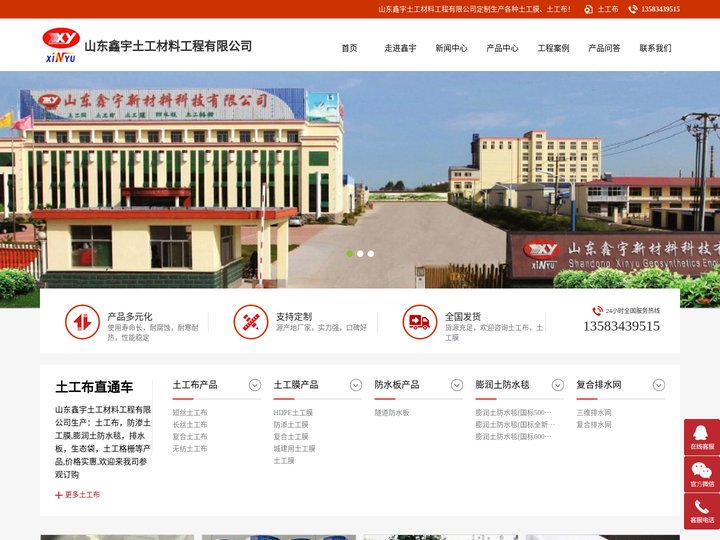
Task: Open 短丝土工布 link
Action: coord(190,412)
